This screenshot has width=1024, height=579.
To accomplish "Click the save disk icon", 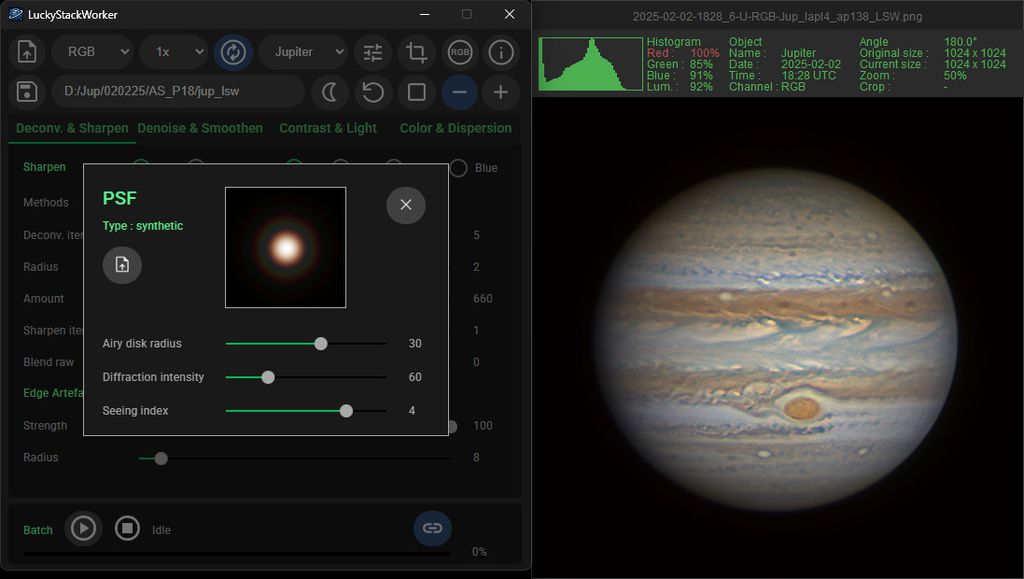I will (x=27, y=91).
